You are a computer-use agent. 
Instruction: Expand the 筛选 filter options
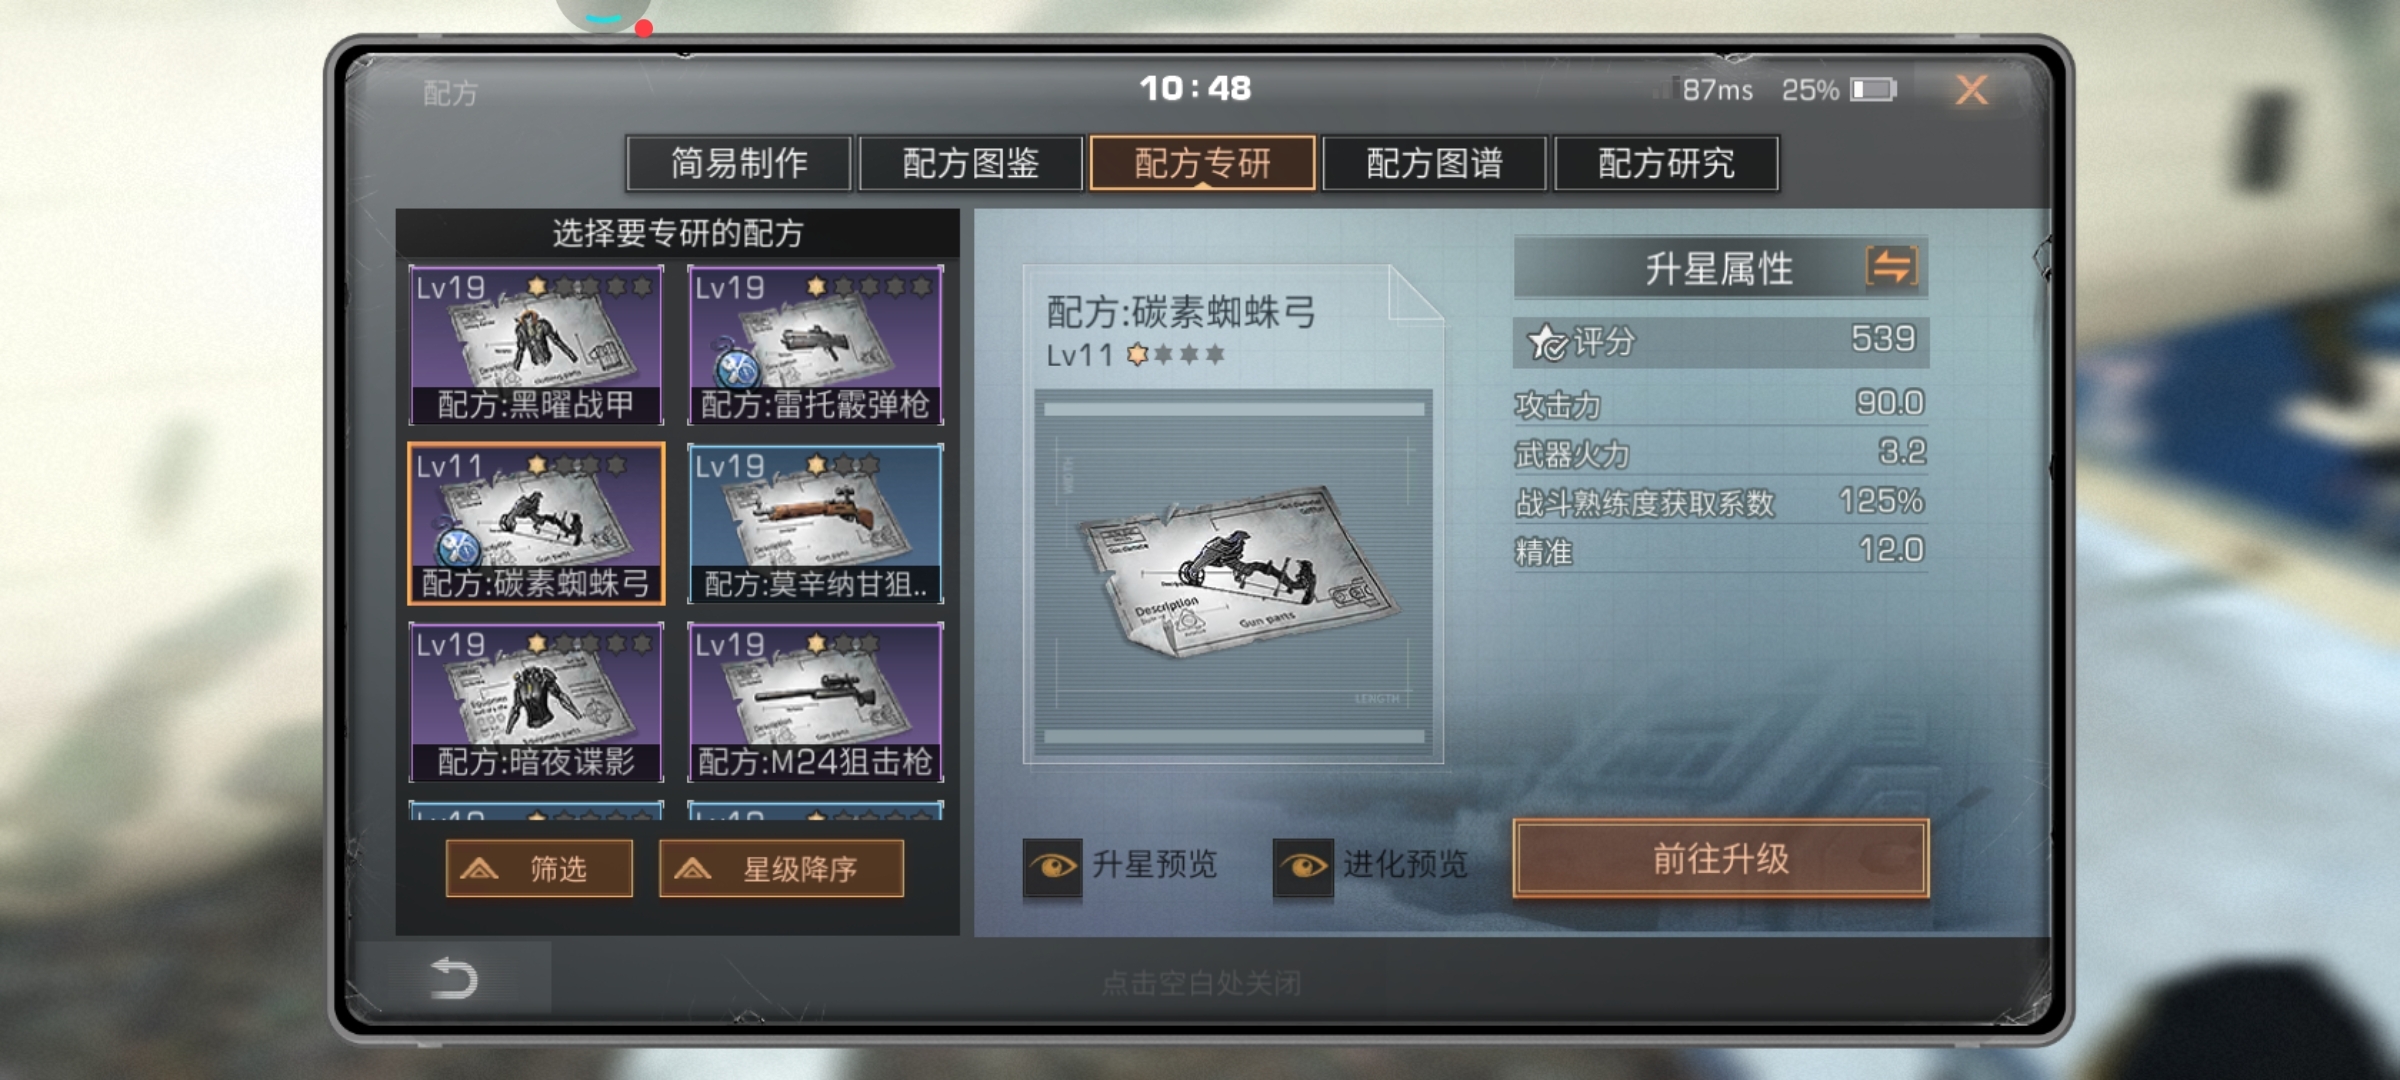click(x=539, y=868)
